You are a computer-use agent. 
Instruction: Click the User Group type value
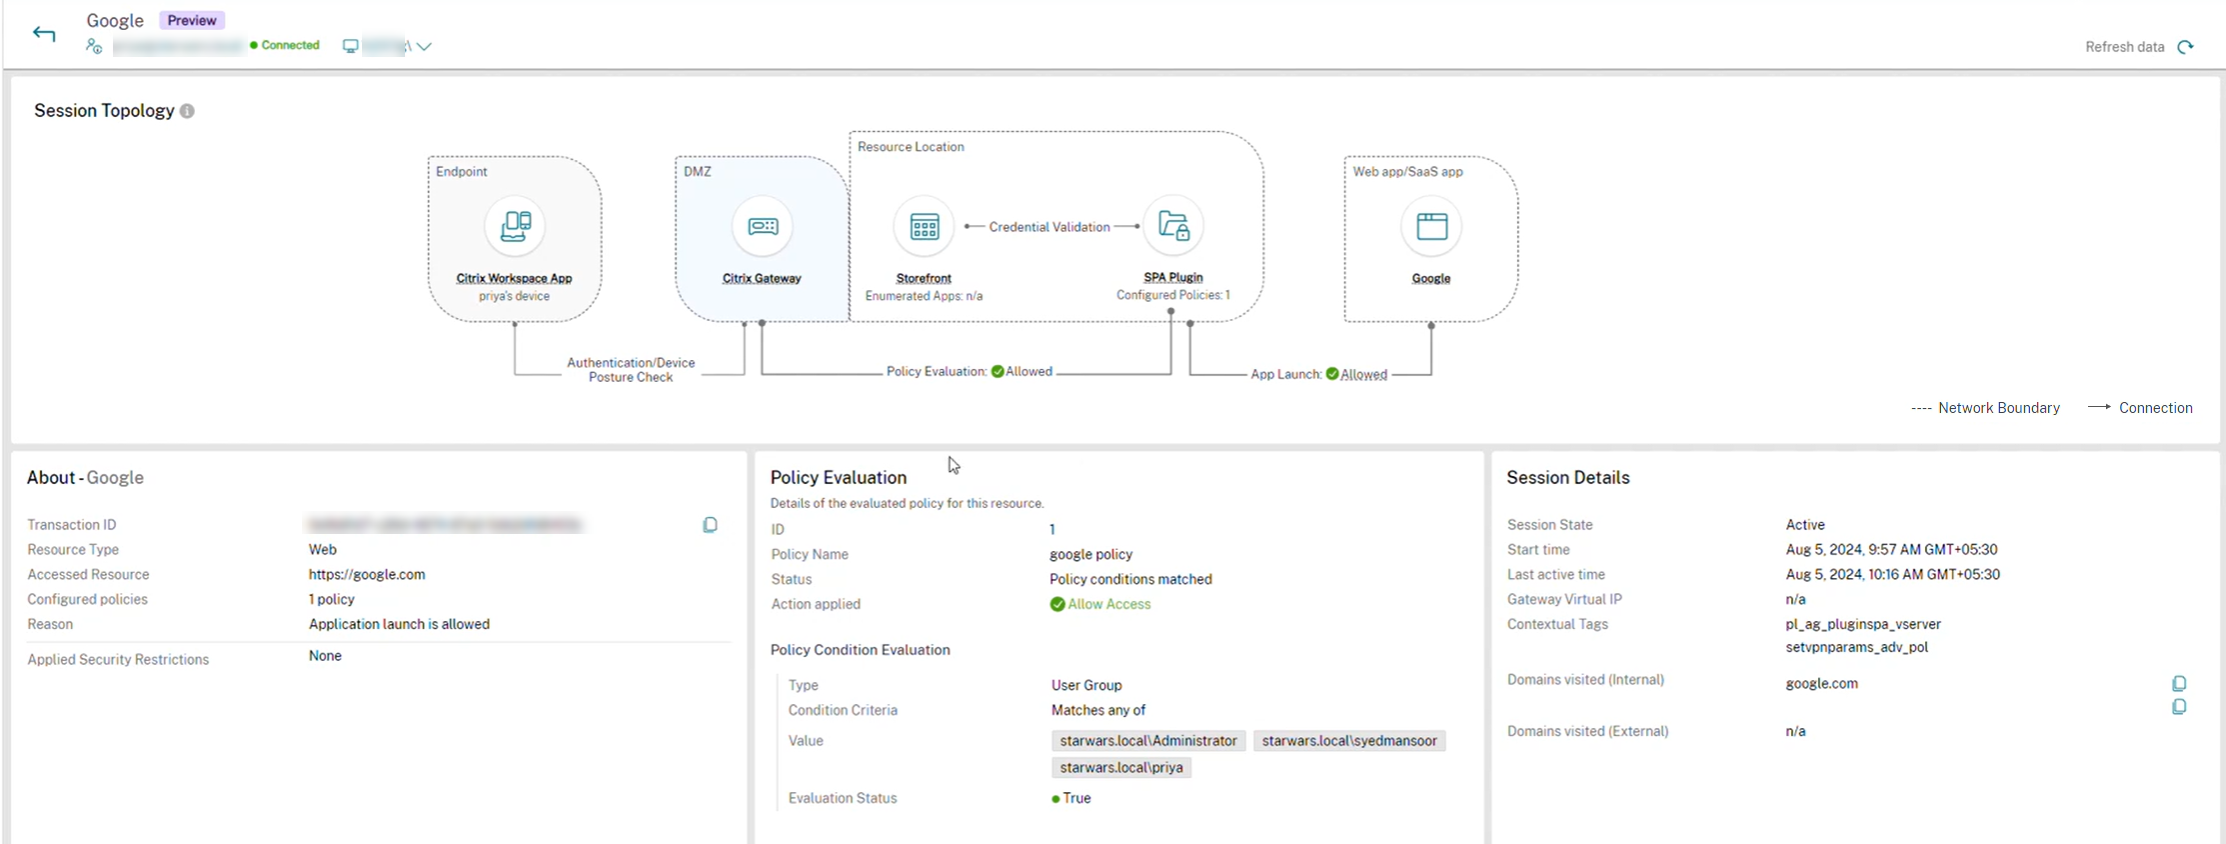[1086, 685]
